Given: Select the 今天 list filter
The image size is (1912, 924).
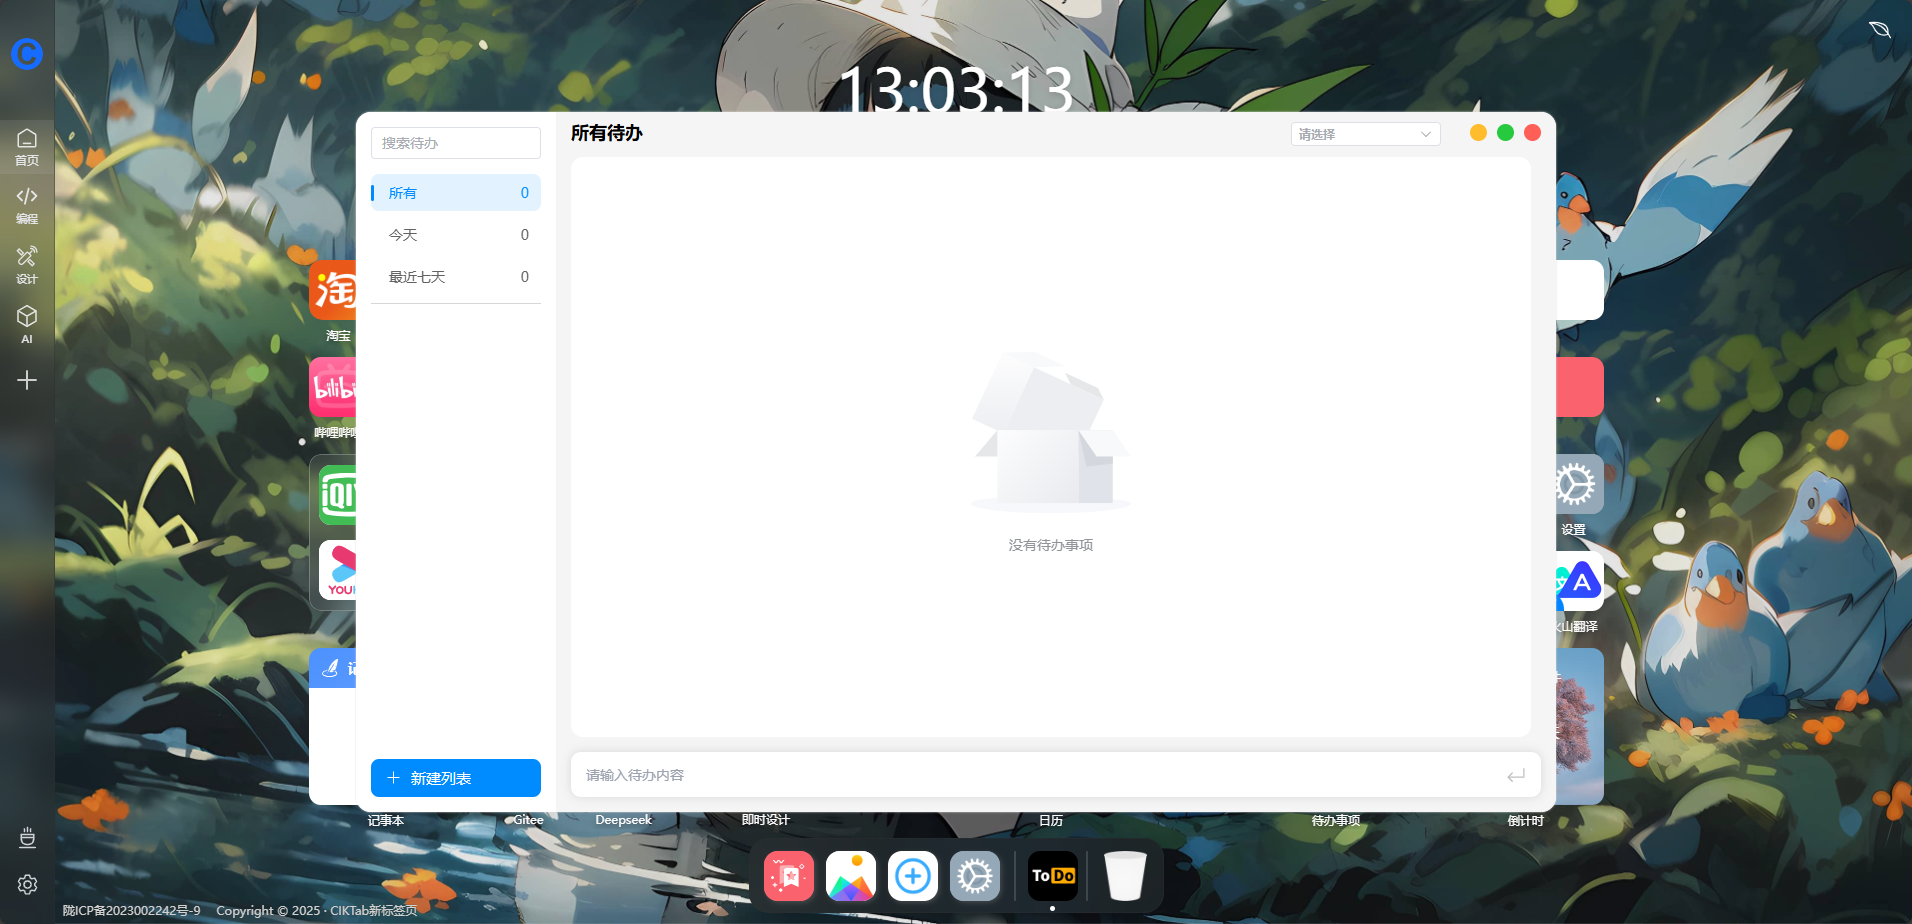Looking at the screenshot, I should [456, 235].
